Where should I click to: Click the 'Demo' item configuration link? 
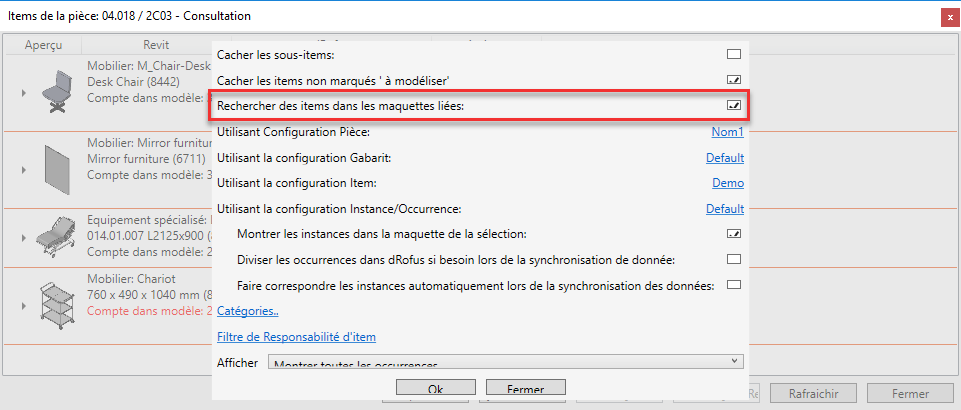(x=727, y=183)
